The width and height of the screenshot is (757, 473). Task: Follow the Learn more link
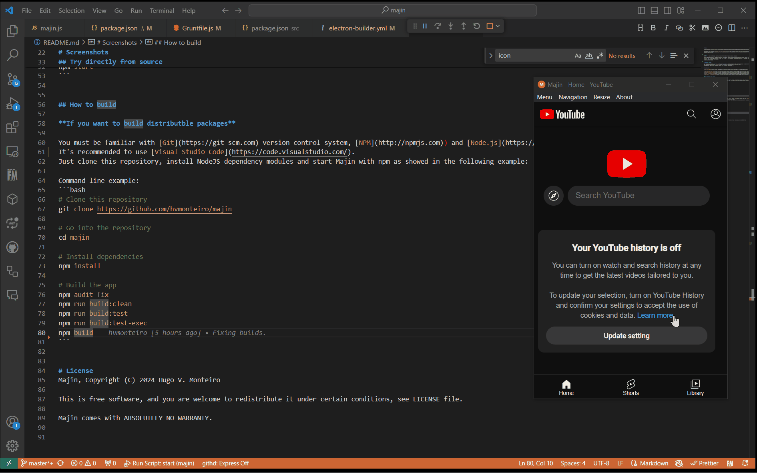point(656,315)
